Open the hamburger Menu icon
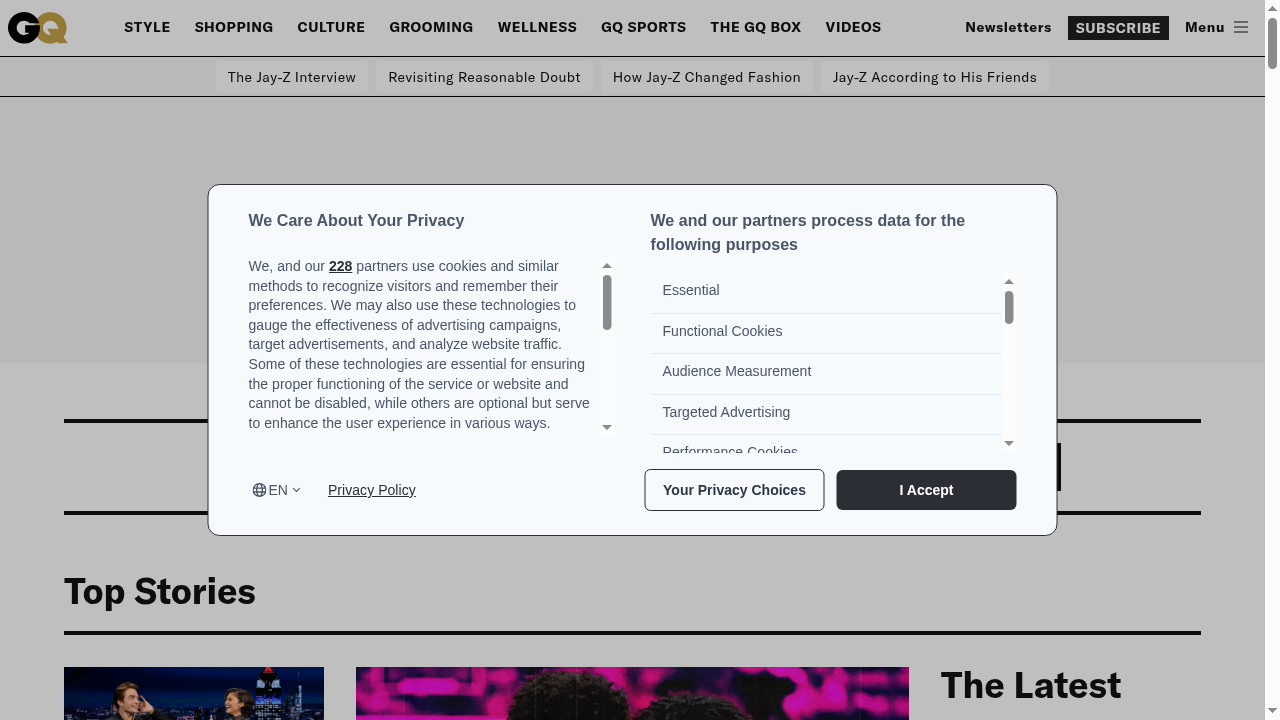This screenshot has height=720, width=1280. [x=1240, y=28]
